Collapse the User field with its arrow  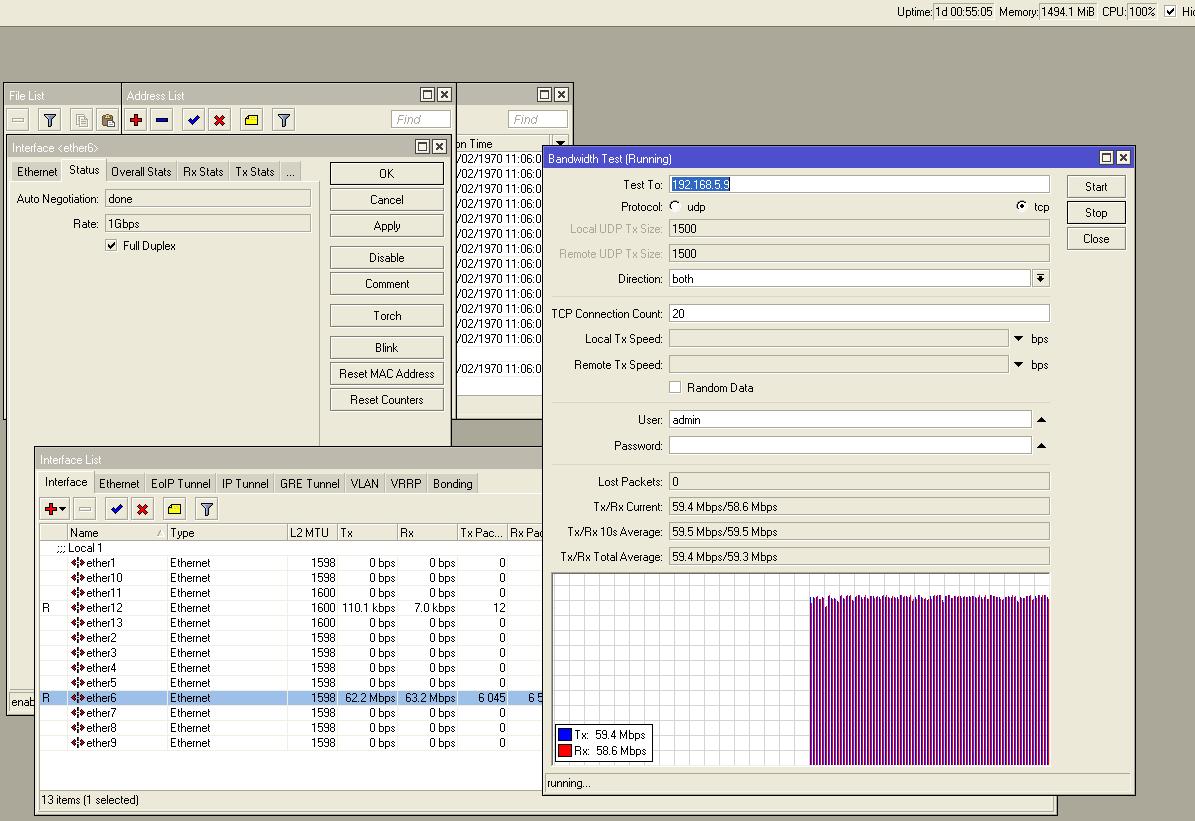click(x=1041, y=419)
